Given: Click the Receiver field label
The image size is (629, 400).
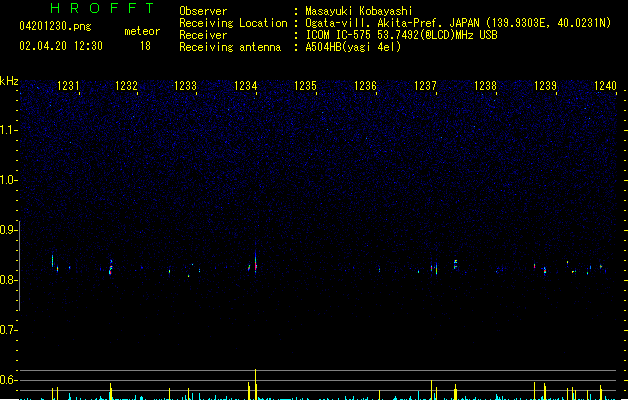Looking at the screenshot, I should 203,35.
